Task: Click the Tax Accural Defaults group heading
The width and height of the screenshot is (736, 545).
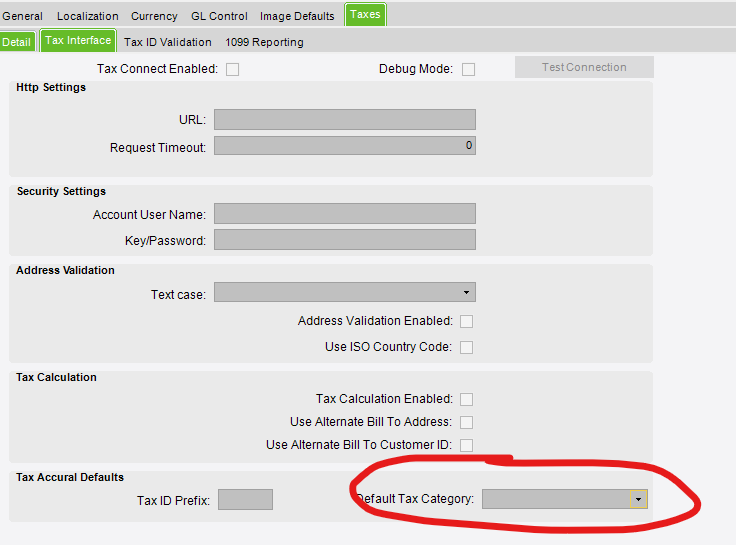Action: point(70,477)
